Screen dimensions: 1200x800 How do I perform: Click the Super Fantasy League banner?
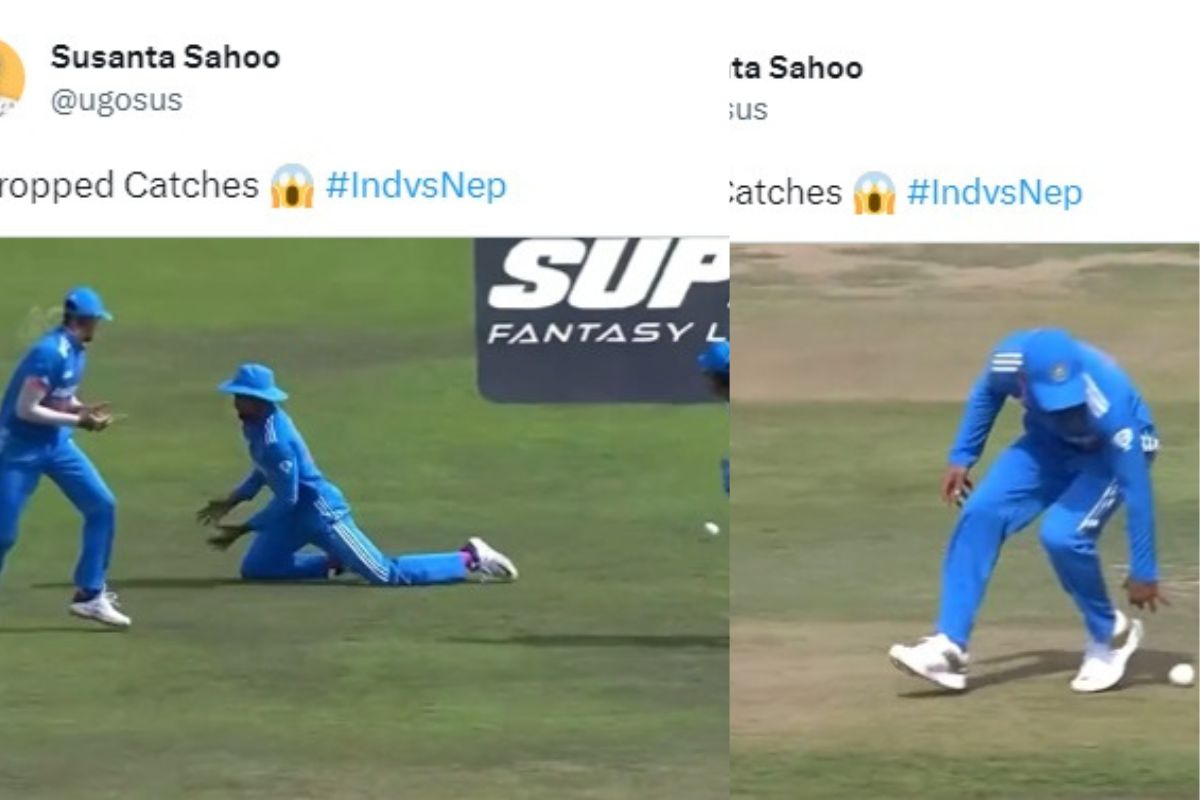(601, 320)
